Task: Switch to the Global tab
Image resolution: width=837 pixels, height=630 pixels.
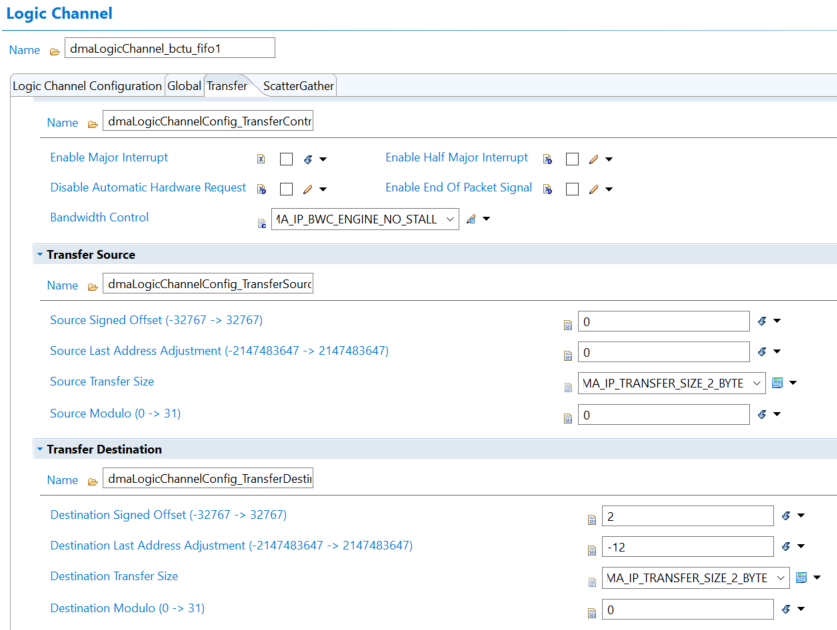Action: coord(184,86)
